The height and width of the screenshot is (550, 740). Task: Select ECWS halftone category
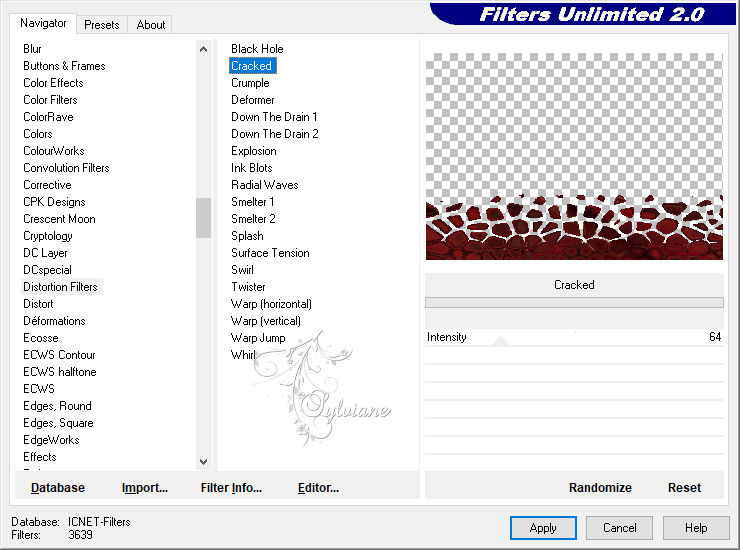(x=60, y=372)
